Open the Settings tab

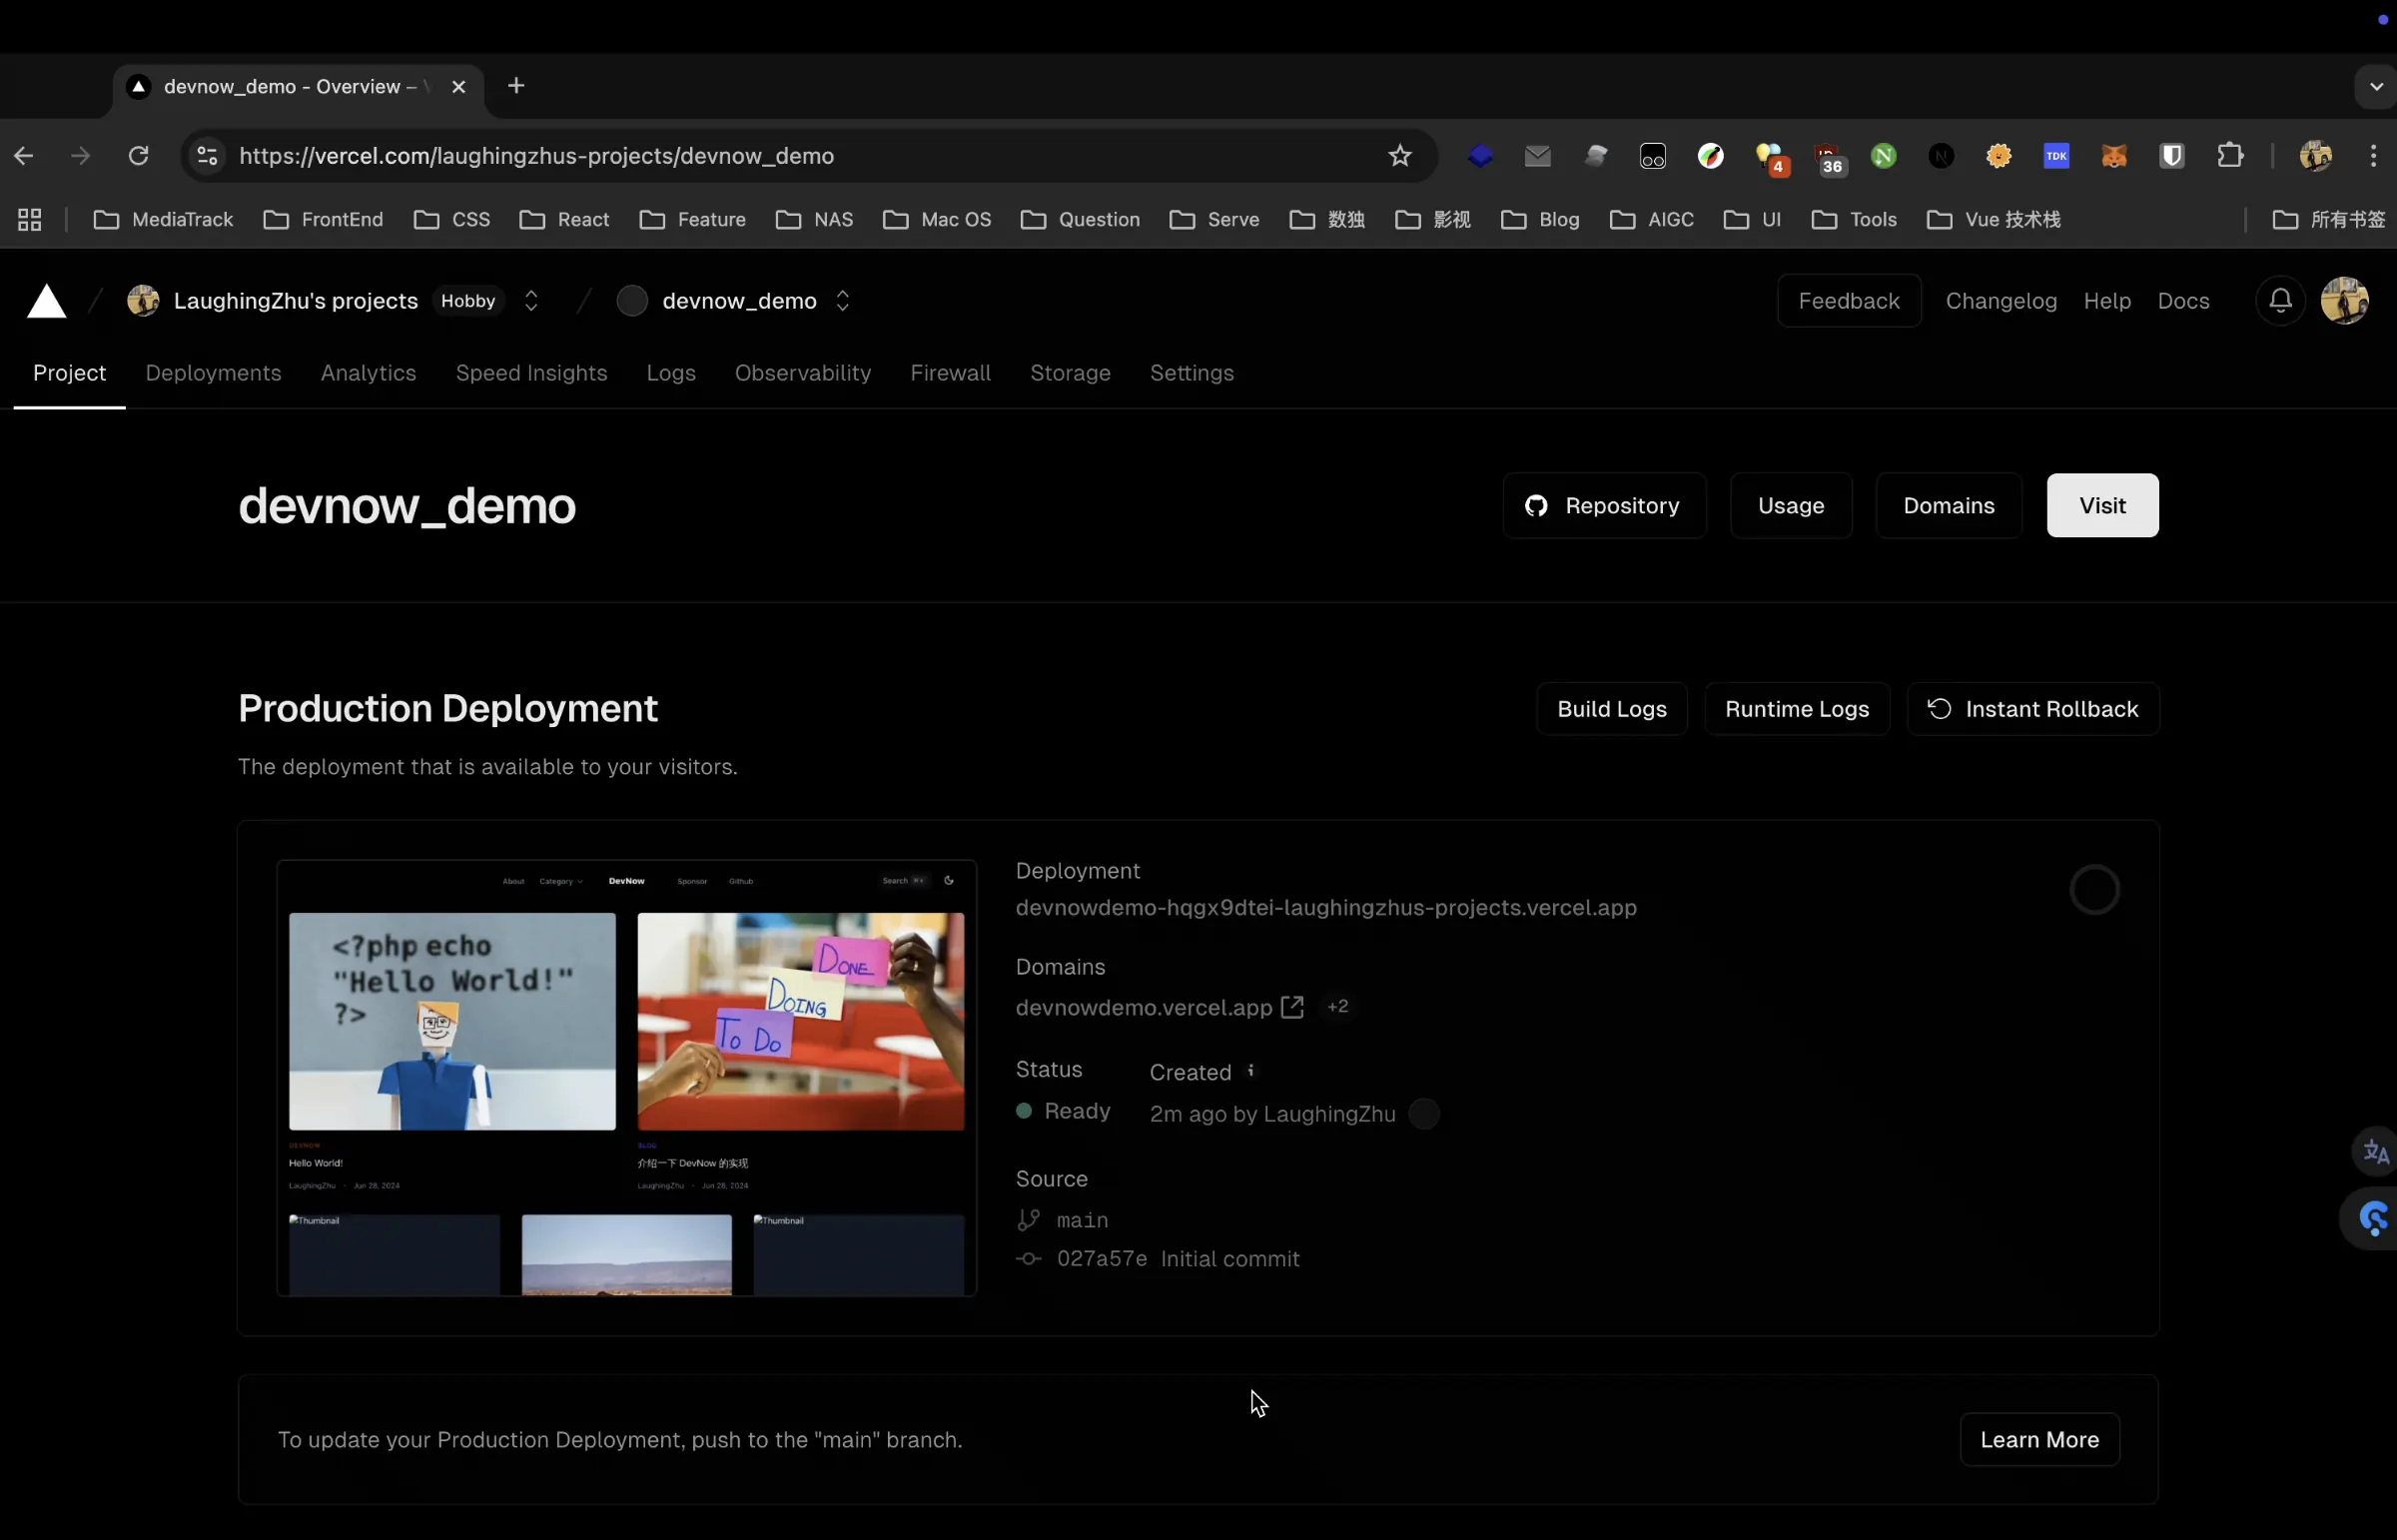(1191, 373)
